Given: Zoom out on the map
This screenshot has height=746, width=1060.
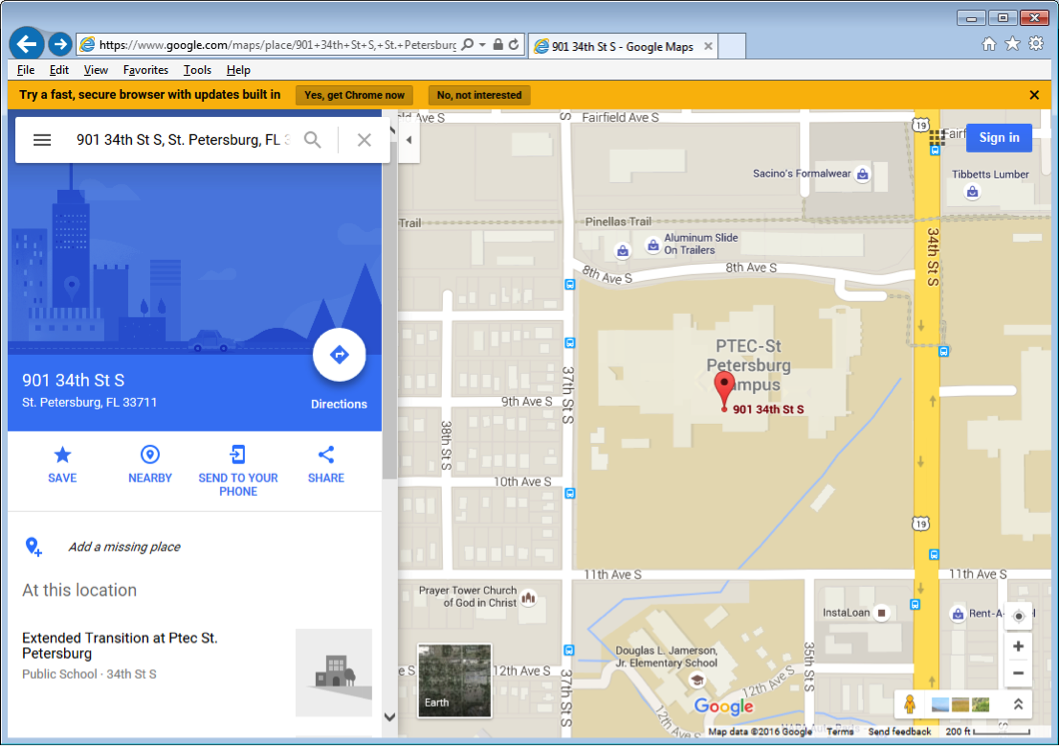Looking at the screenshot, I should pyautogui.click(x=1018, y=673).
